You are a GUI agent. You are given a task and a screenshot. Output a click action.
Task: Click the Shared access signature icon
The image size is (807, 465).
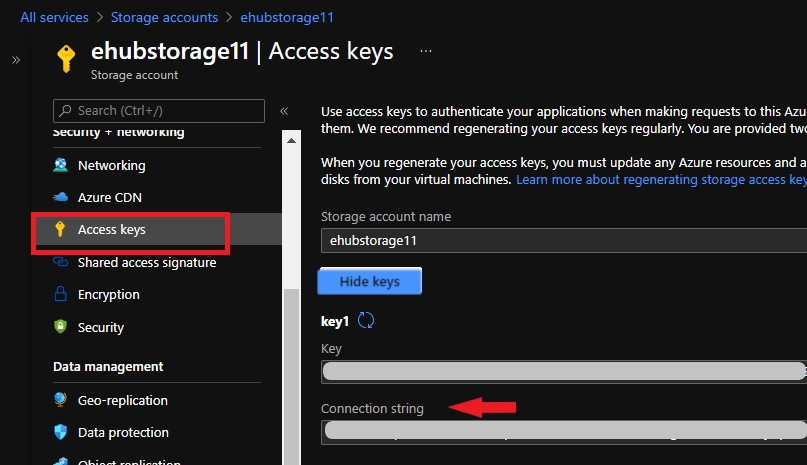click(x=60, y=262)
